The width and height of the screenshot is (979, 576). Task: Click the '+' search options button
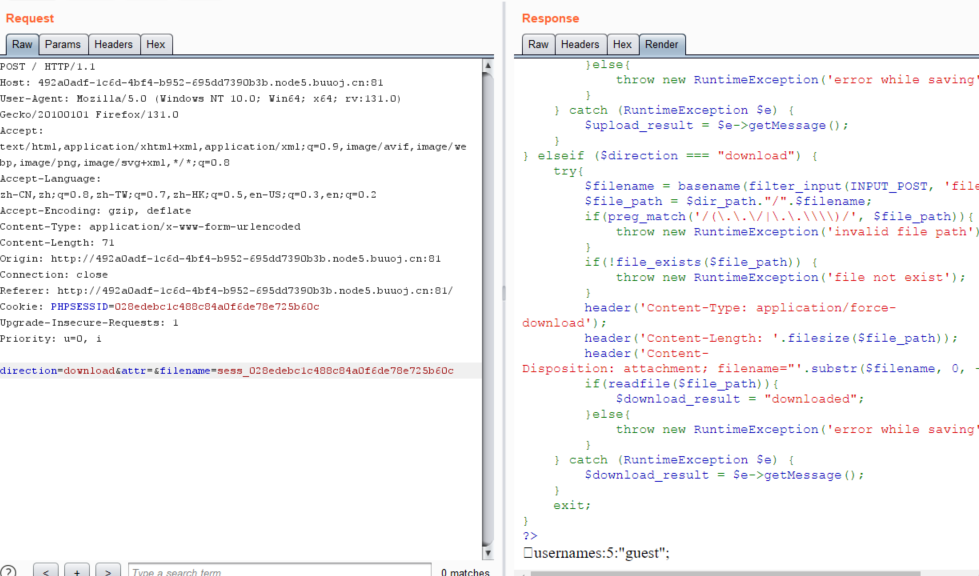click(77, 572)
